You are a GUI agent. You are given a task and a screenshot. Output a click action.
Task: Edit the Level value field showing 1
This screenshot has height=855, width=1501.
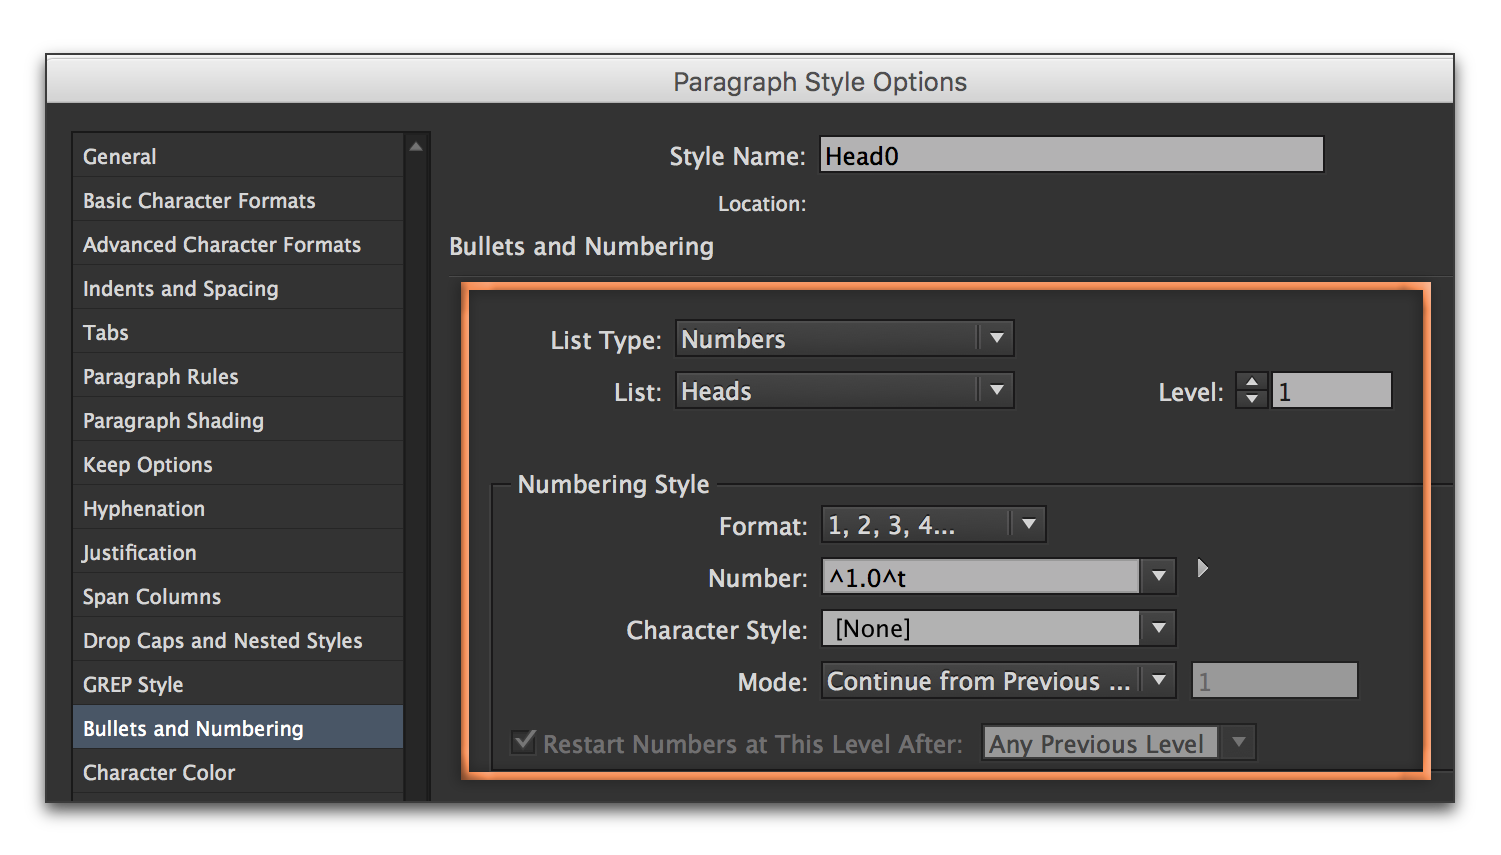tap(1330, 390)
